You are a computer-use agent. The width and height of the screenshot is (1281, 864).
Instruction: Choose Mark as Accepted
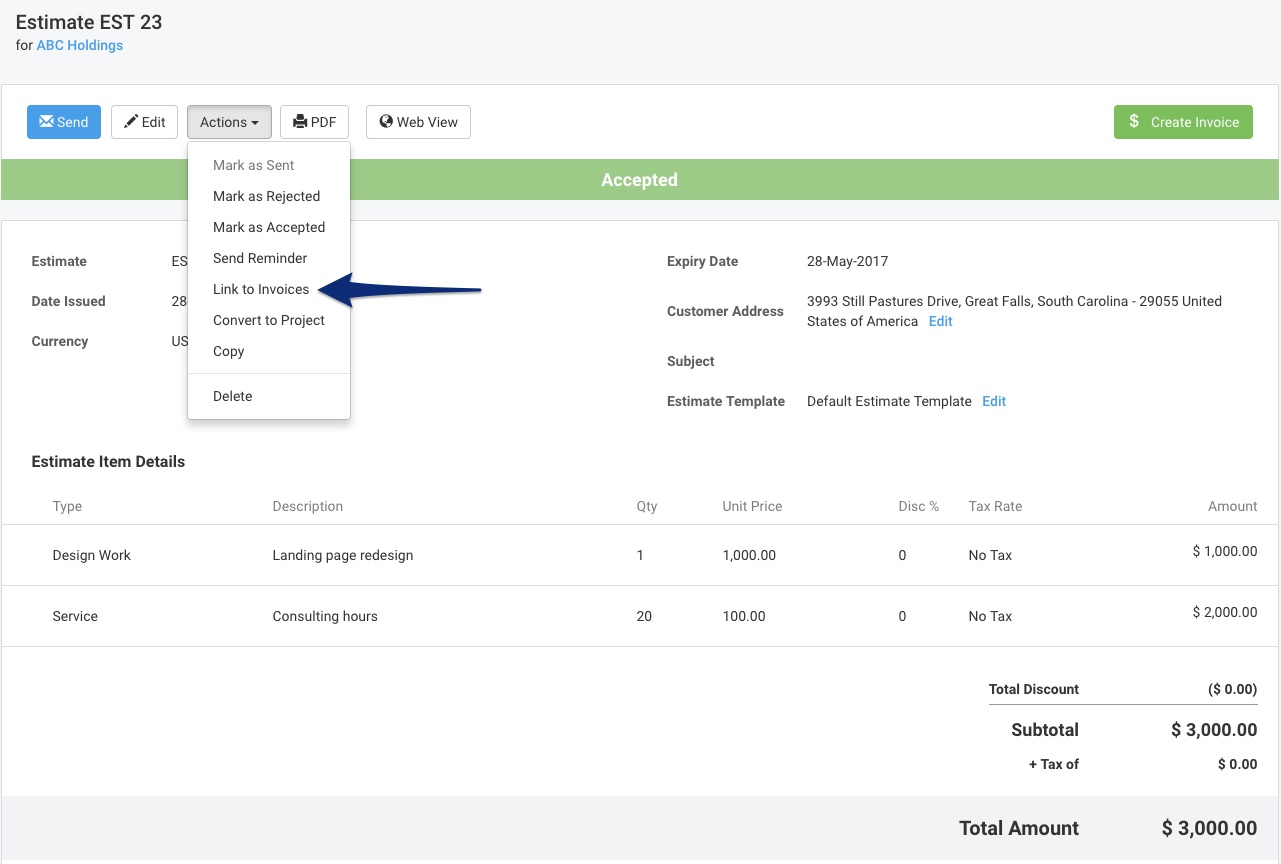coord(269,227)
